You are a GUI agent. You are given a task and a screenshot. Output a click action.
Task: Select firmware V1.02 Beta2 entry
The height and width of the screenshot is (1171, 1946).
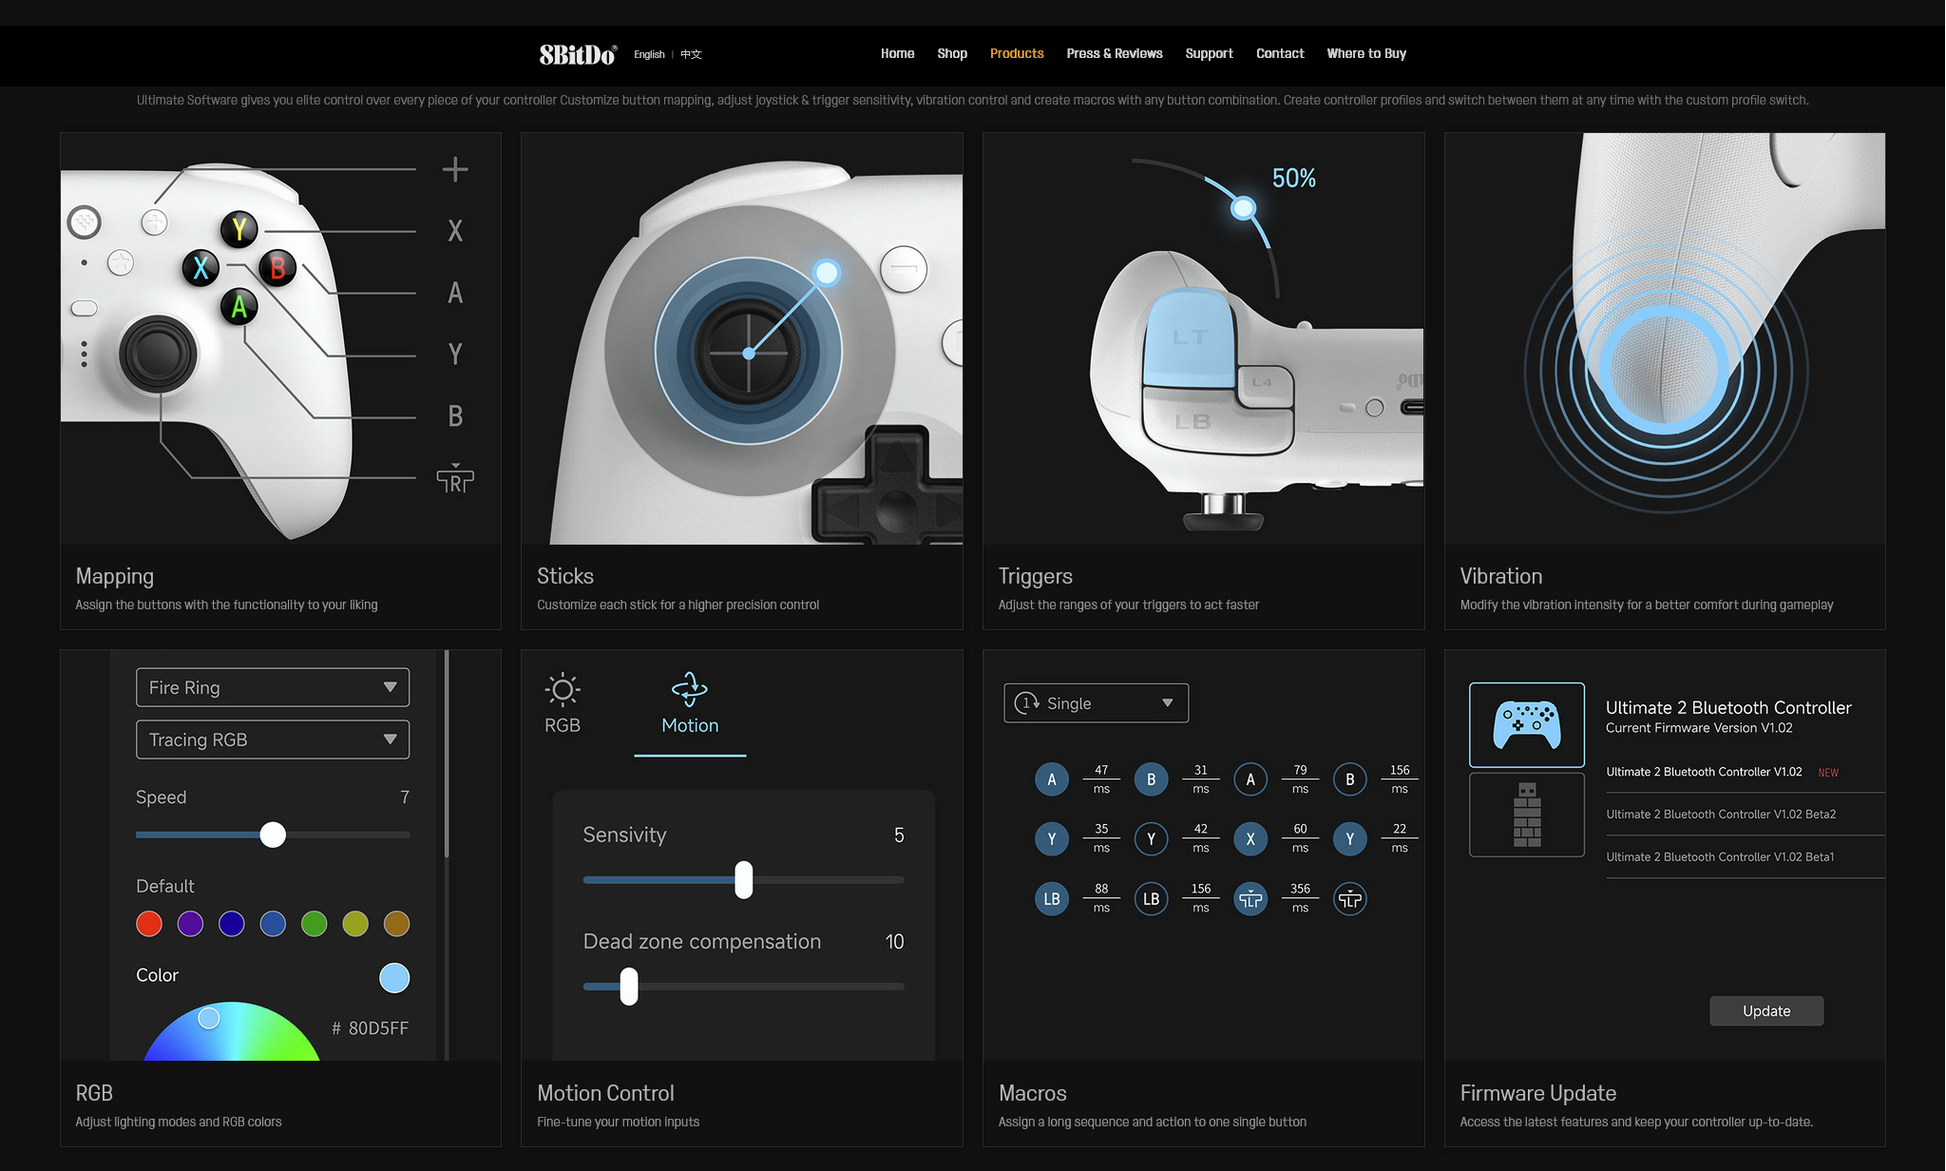(x=1720, y=814)
